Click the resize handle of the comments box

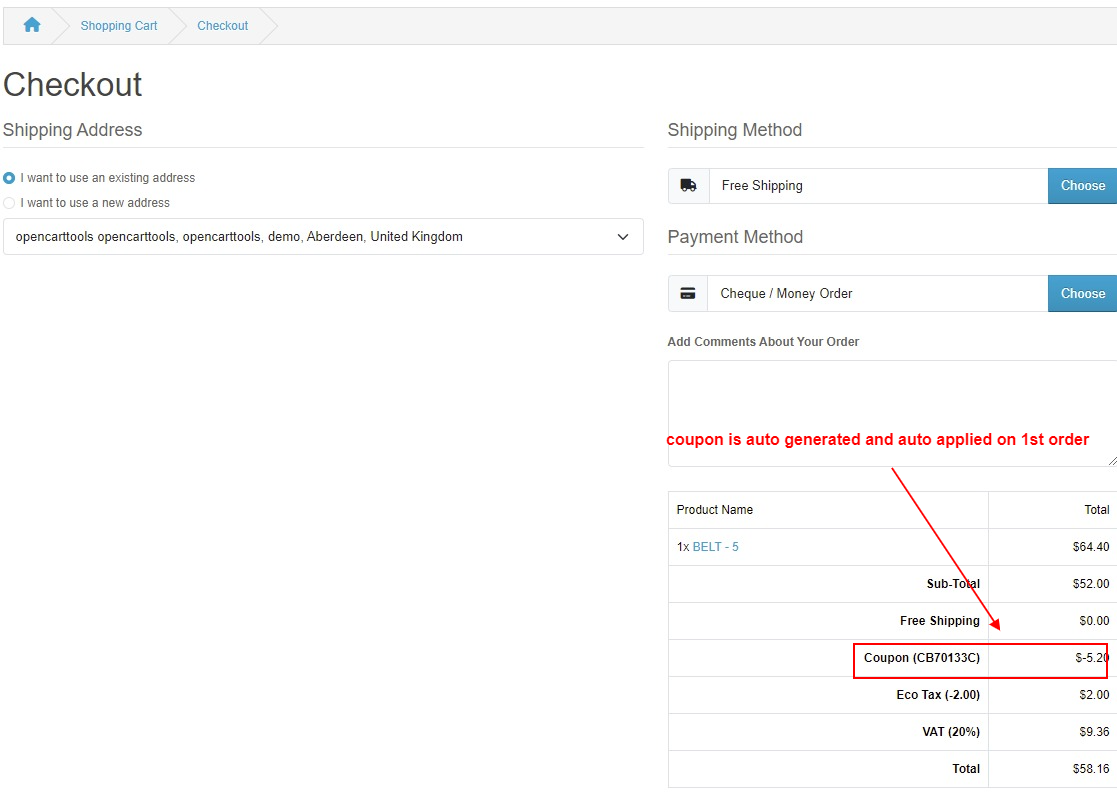point(1111,461)
